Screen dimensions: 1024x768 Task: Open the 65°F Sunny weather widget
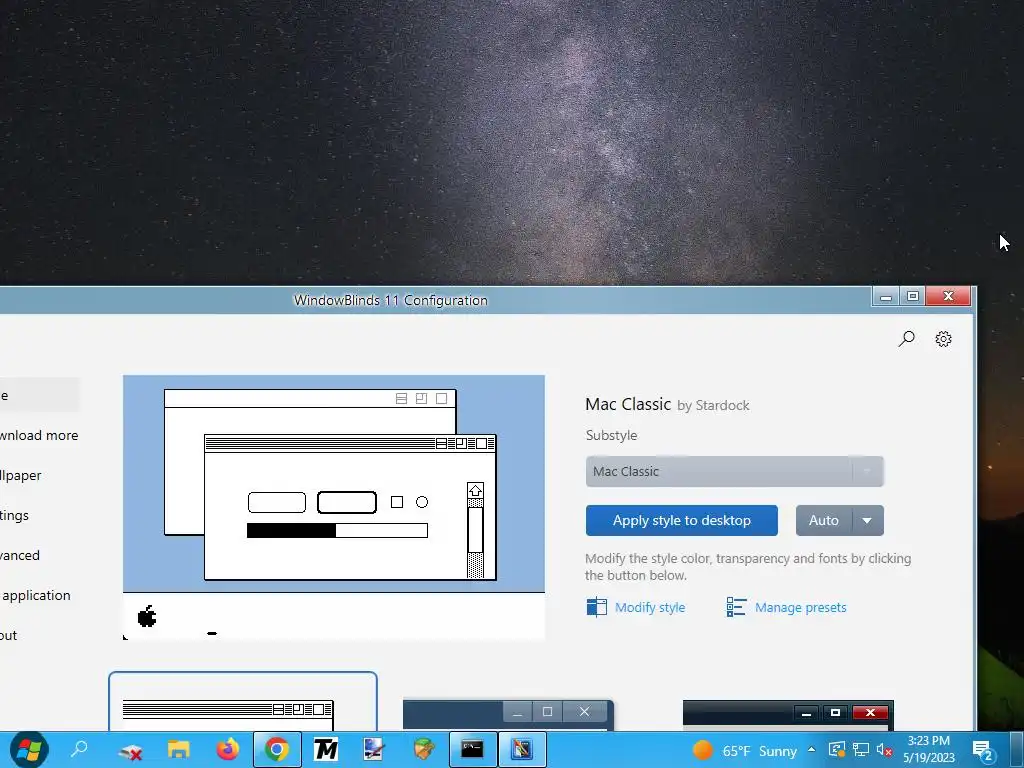(745, 750)
